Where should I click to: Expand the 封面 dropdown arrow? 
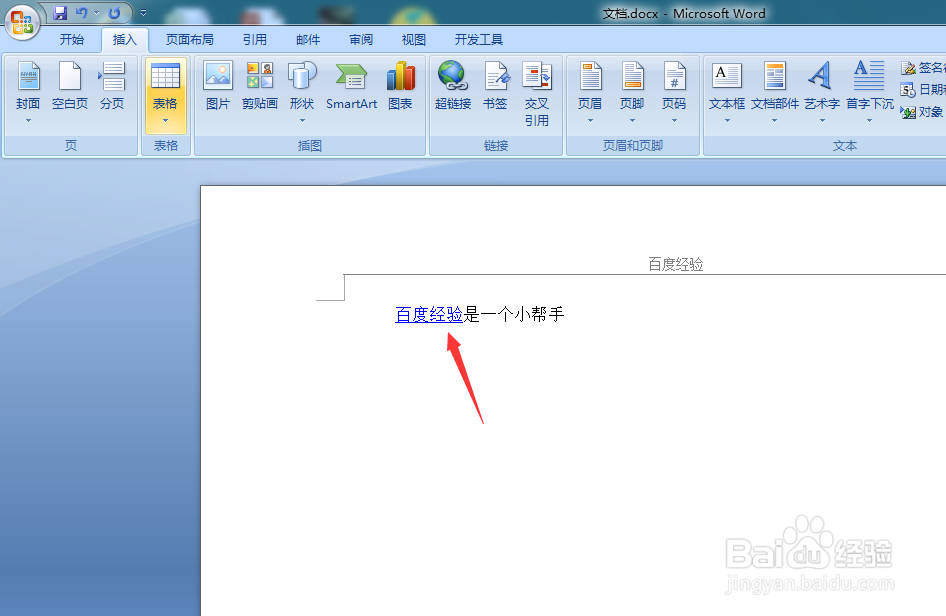[x=28, y=121]
